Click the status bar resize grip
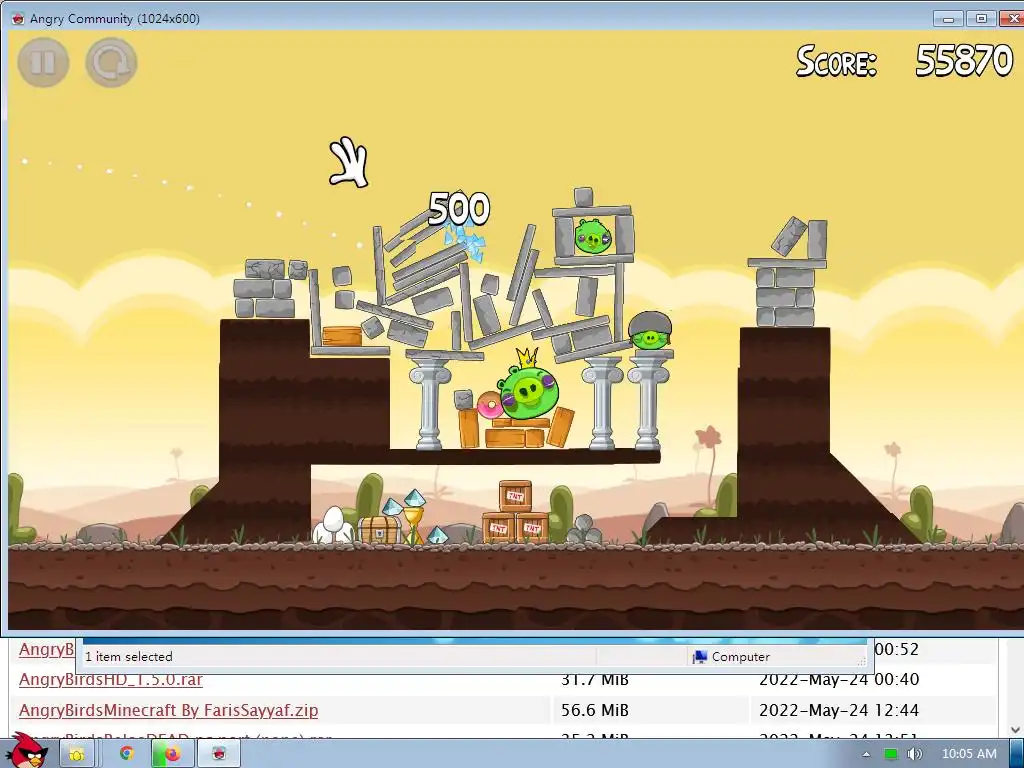Viewport: 1024px width, 768px height. [x=861, y=661]
